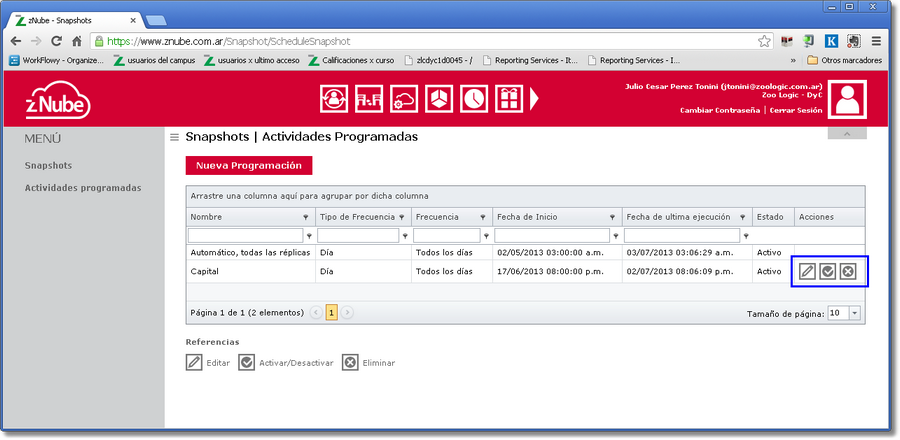Screen dimensions: 900x440
Task: Bookmark page with the star icon
Action: 764,41
